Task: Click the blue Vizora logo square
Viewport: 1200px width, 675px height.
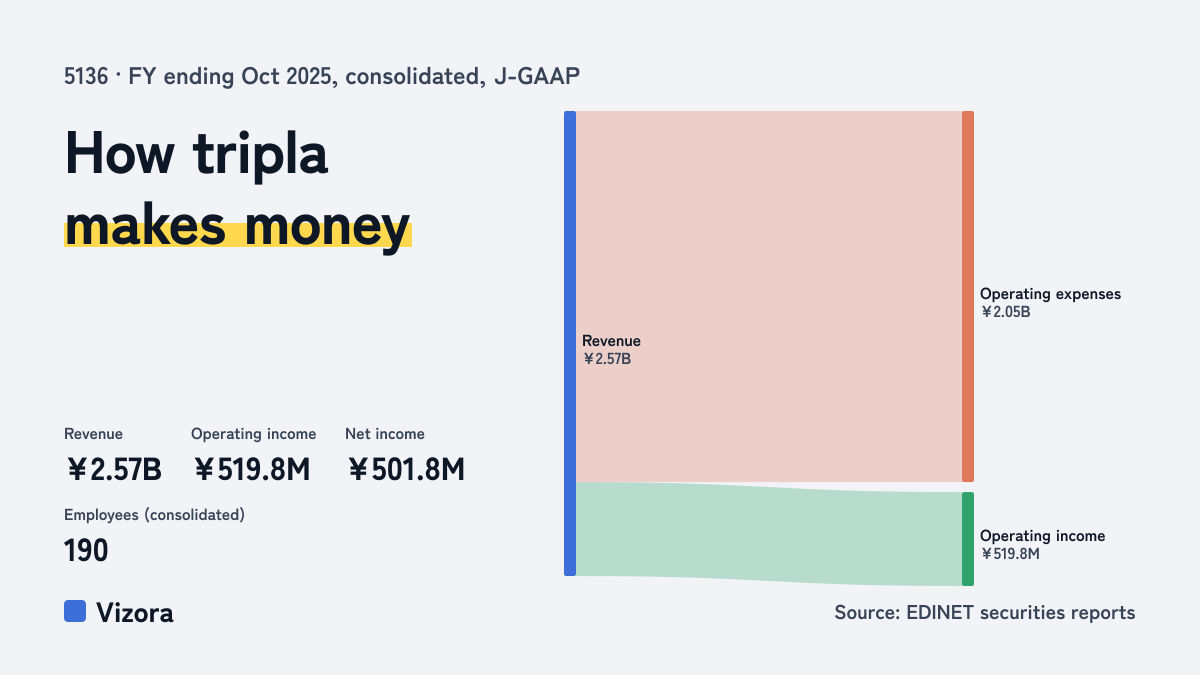Action: point(75,611)
